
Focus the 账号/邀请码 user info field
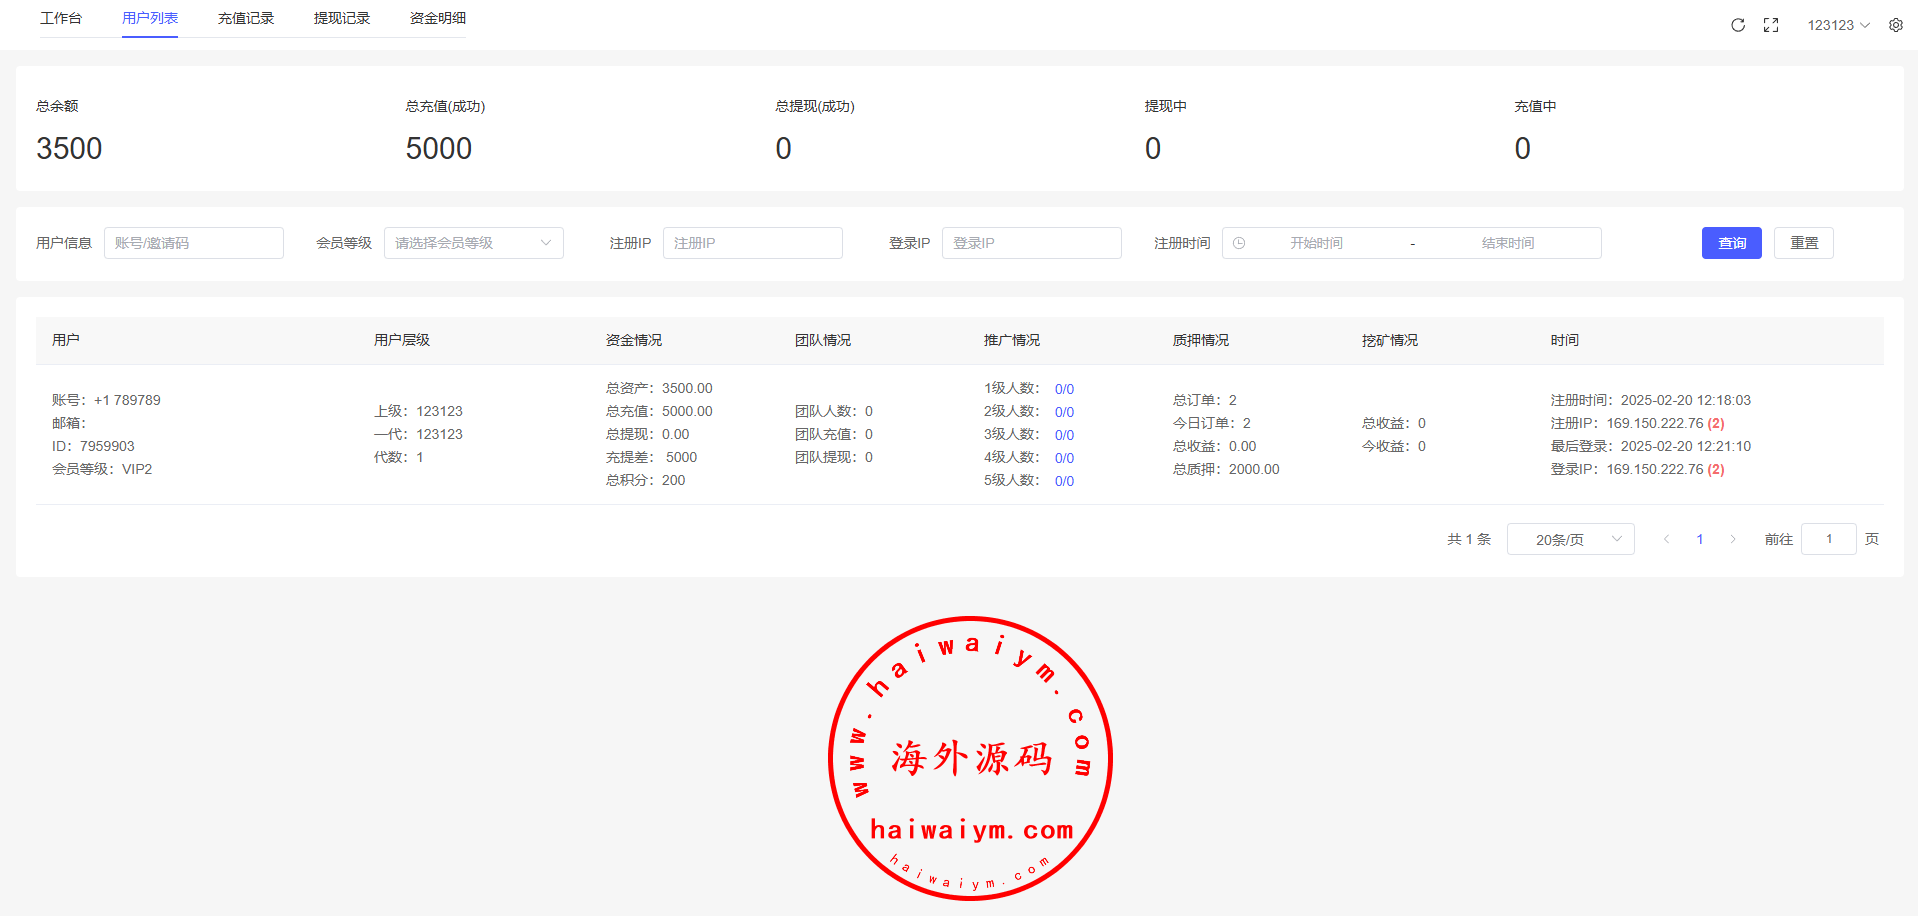(x=194, y=243)
